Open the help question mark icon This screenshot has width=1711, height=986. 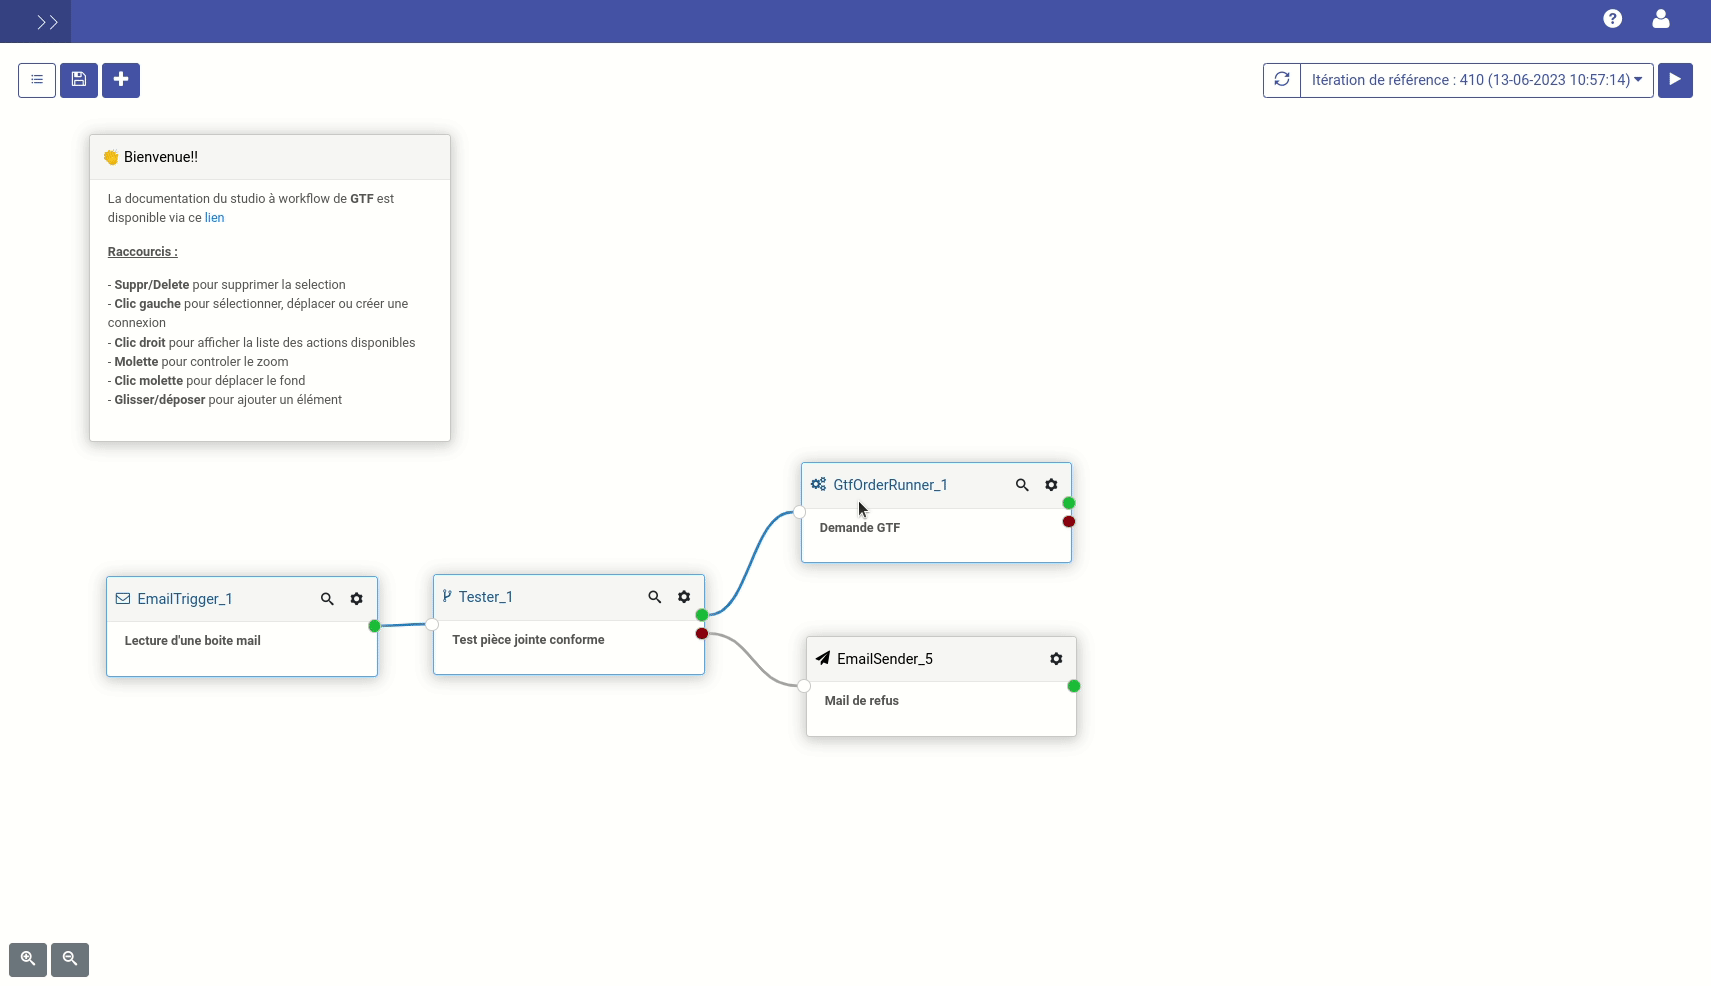click(x=1612, y=19)
